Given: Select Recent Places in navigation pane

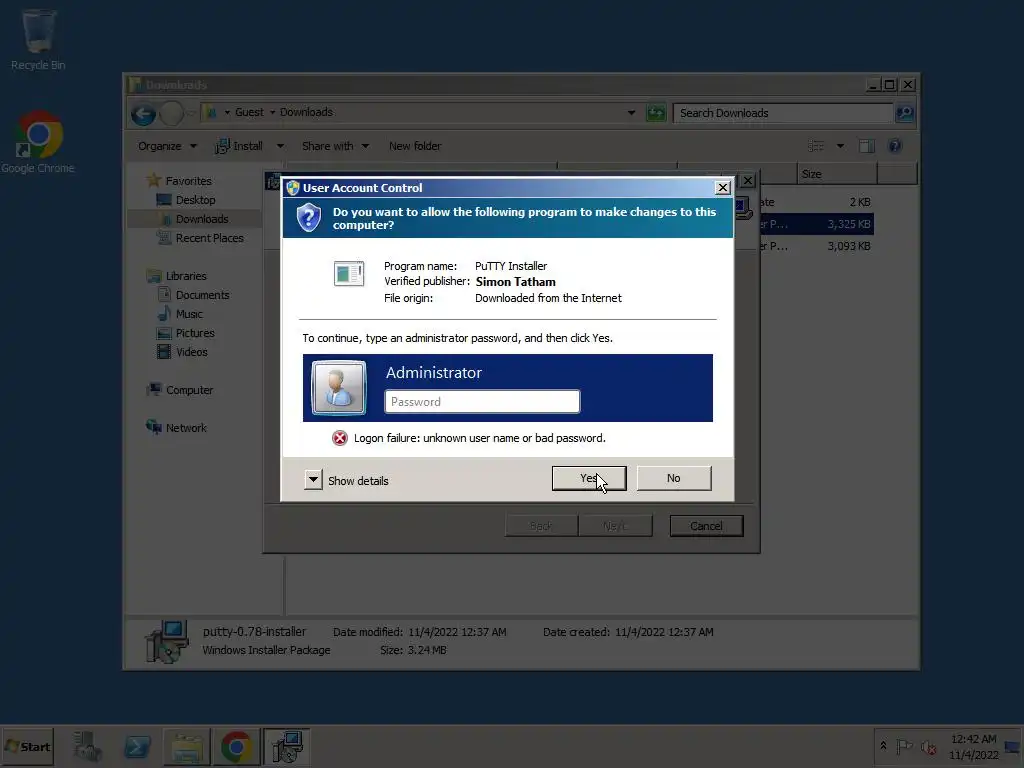Looking at the screenshot, I should 209,238.
